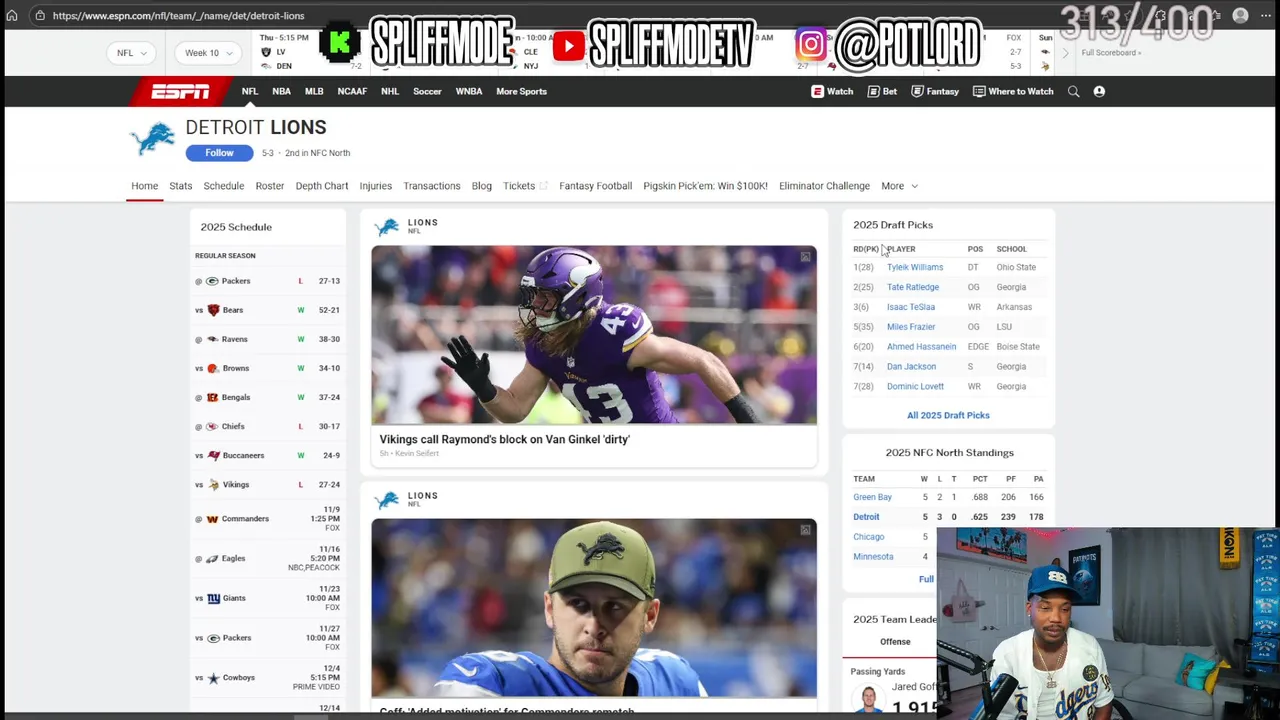Open All 2025 Draft Picks link
Screen dimensions: 1280x720
(x=948, y=415)
